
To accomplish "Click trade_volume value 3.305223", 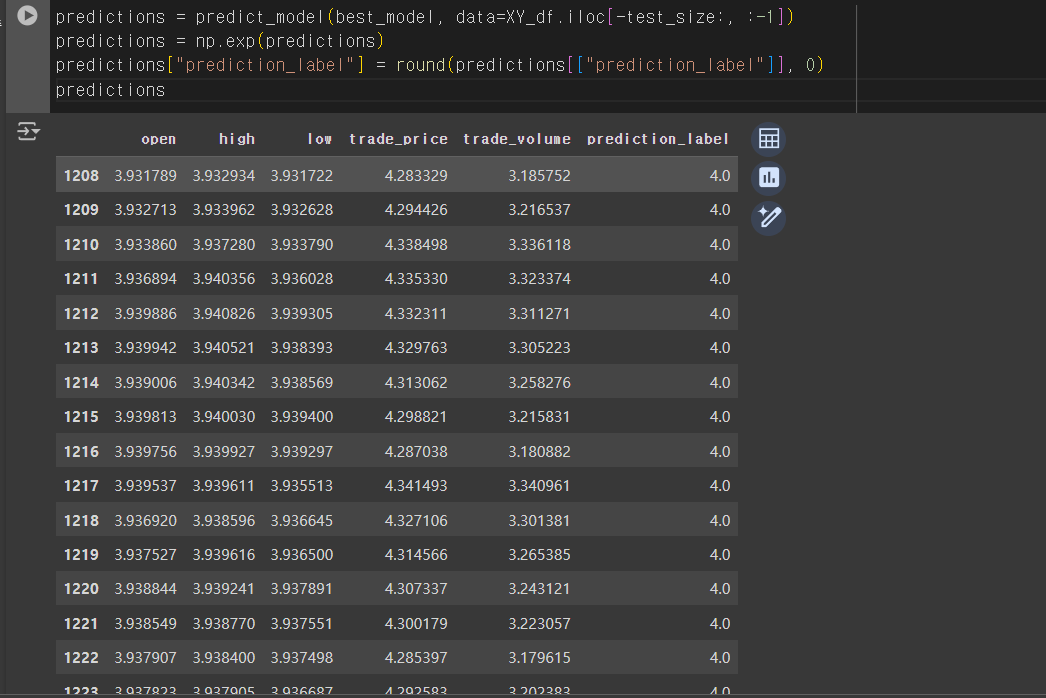I will coord(540,348).
